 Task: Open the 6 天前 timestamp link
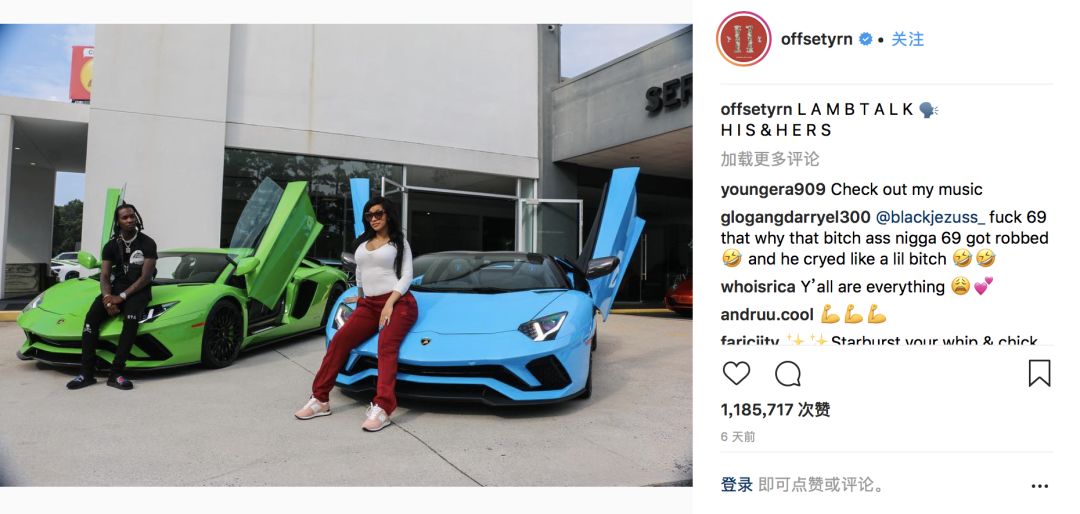(x=738, y=437)
